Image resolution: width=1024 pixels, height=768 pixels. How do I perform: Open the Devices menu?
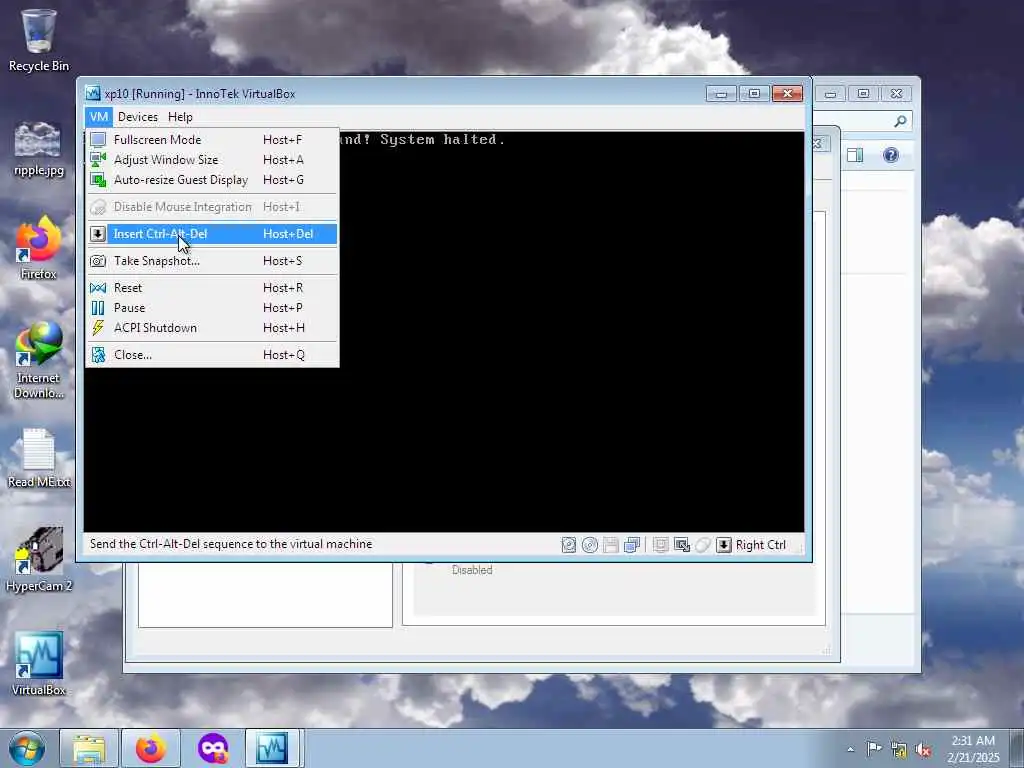138,117
